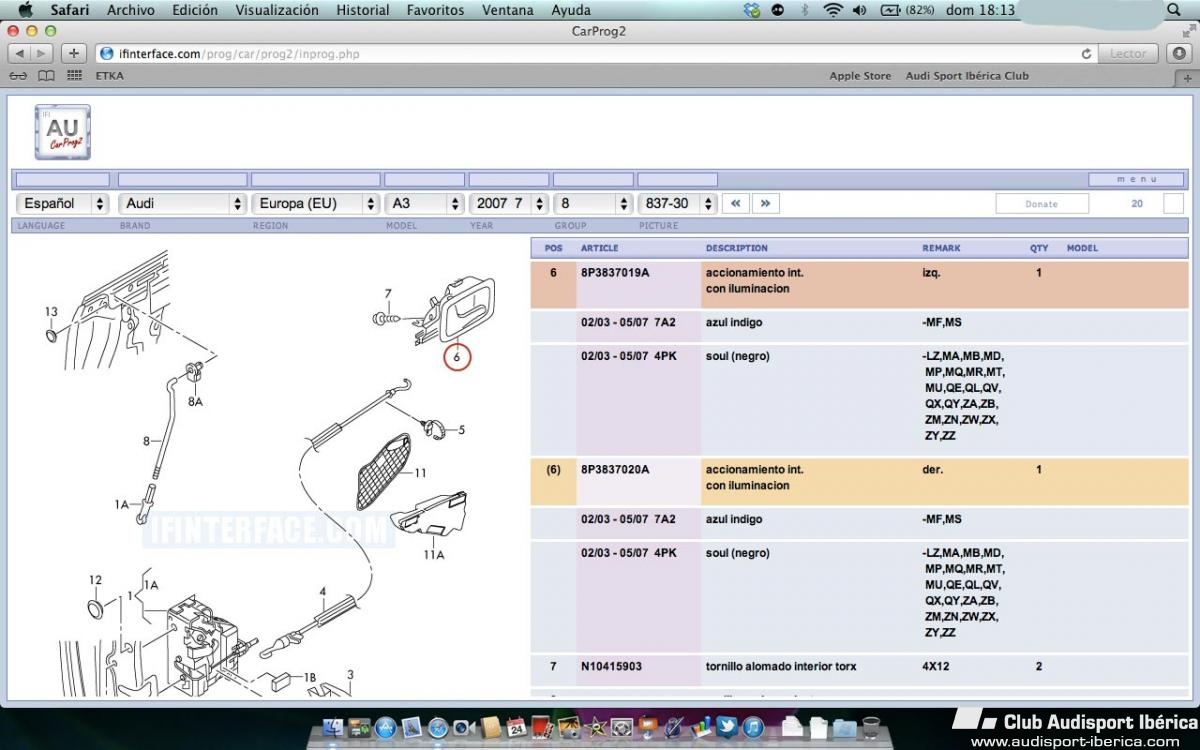Open iPhoto from the Dock
The height and width of the screenshot is (750, 1200).
tap(568, 727)
